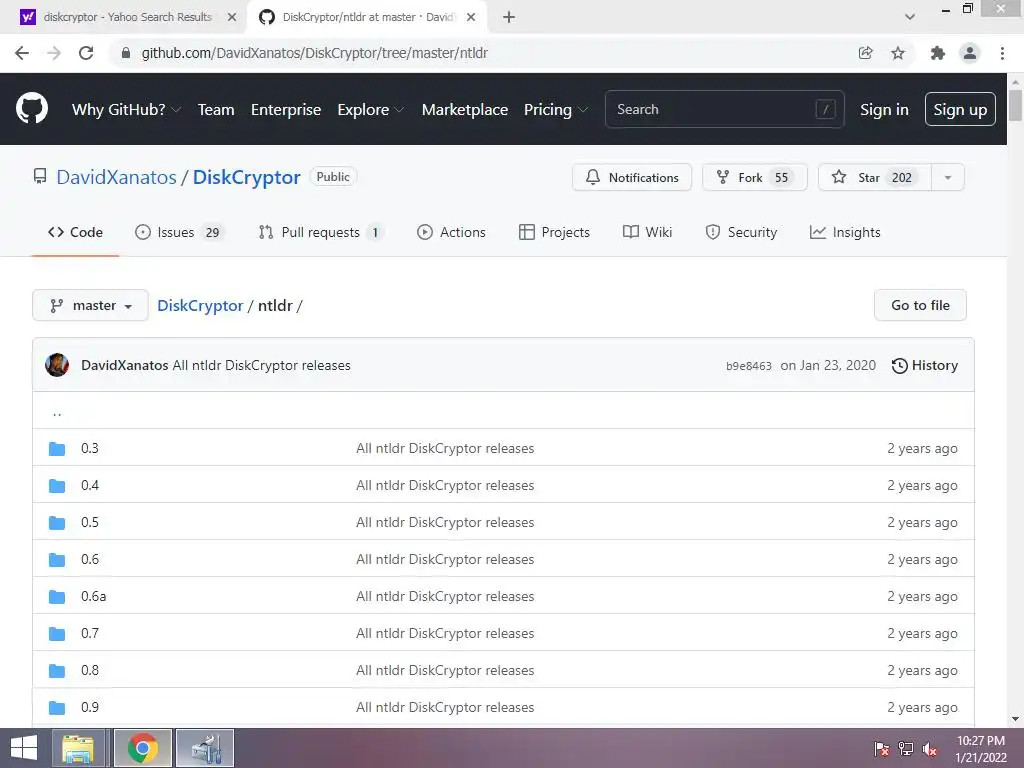
Task: Open the Team nav link
Action: 216,110
